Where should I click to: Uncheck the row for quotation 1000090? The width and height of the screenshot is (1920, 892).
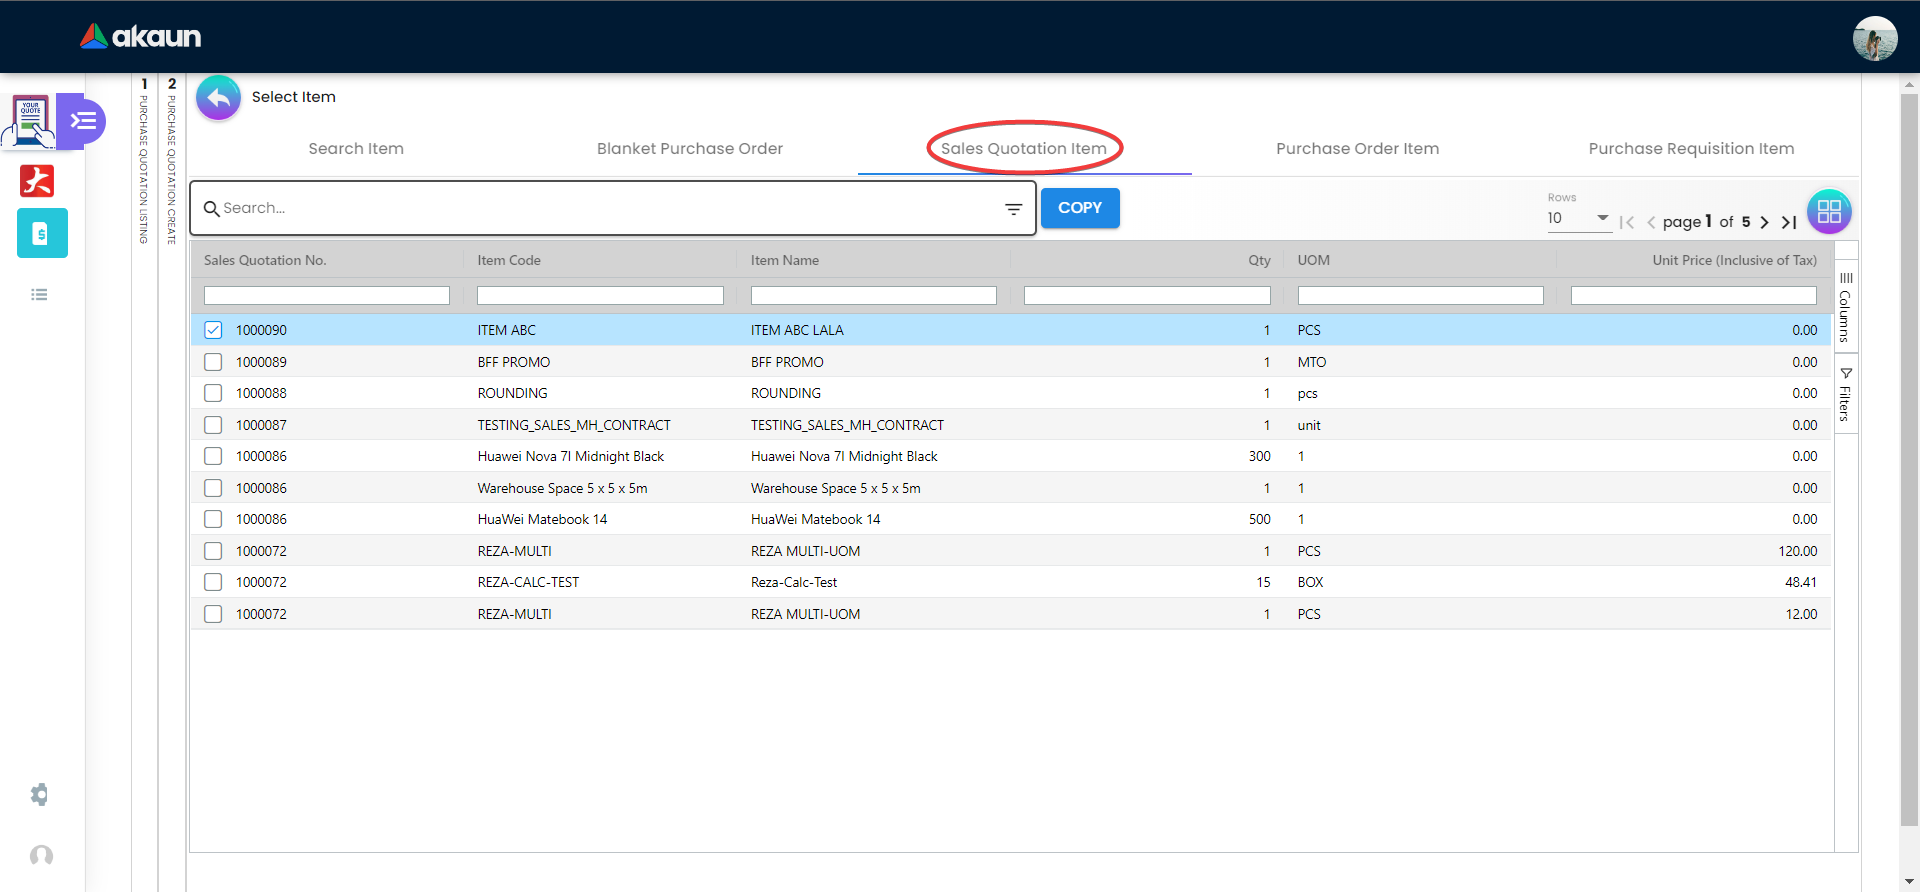213,330
